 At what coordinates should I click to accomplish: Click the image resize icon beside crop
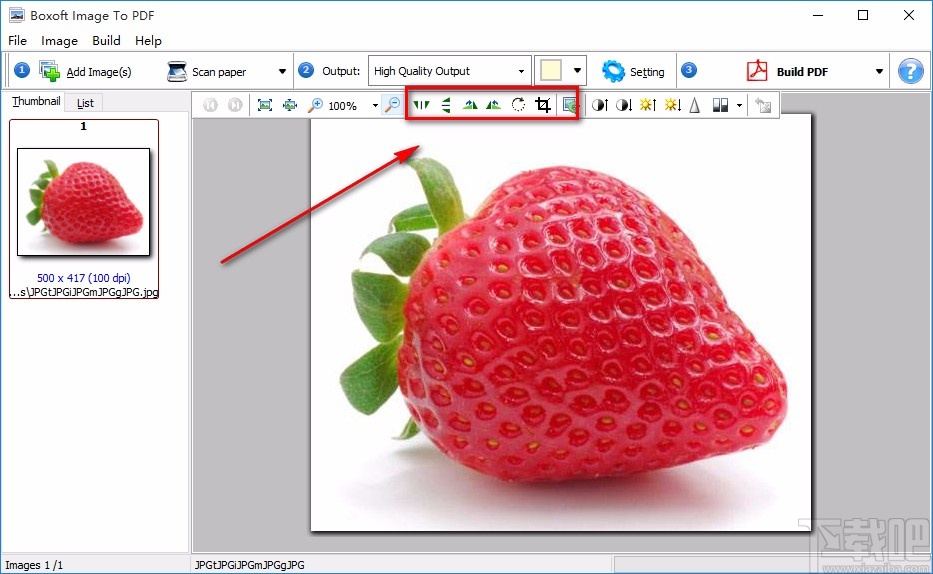click(569, 105)
